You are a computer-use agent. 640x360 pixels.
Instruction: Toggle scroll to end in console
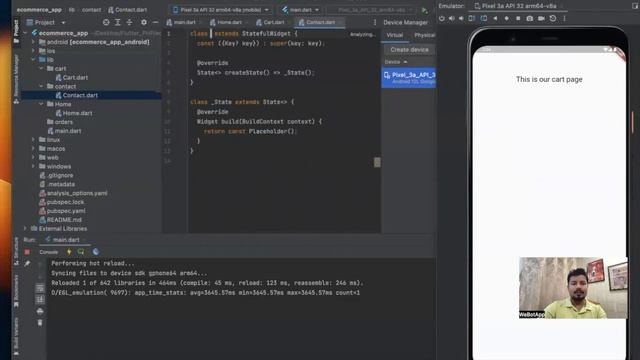tap(40, 300)
